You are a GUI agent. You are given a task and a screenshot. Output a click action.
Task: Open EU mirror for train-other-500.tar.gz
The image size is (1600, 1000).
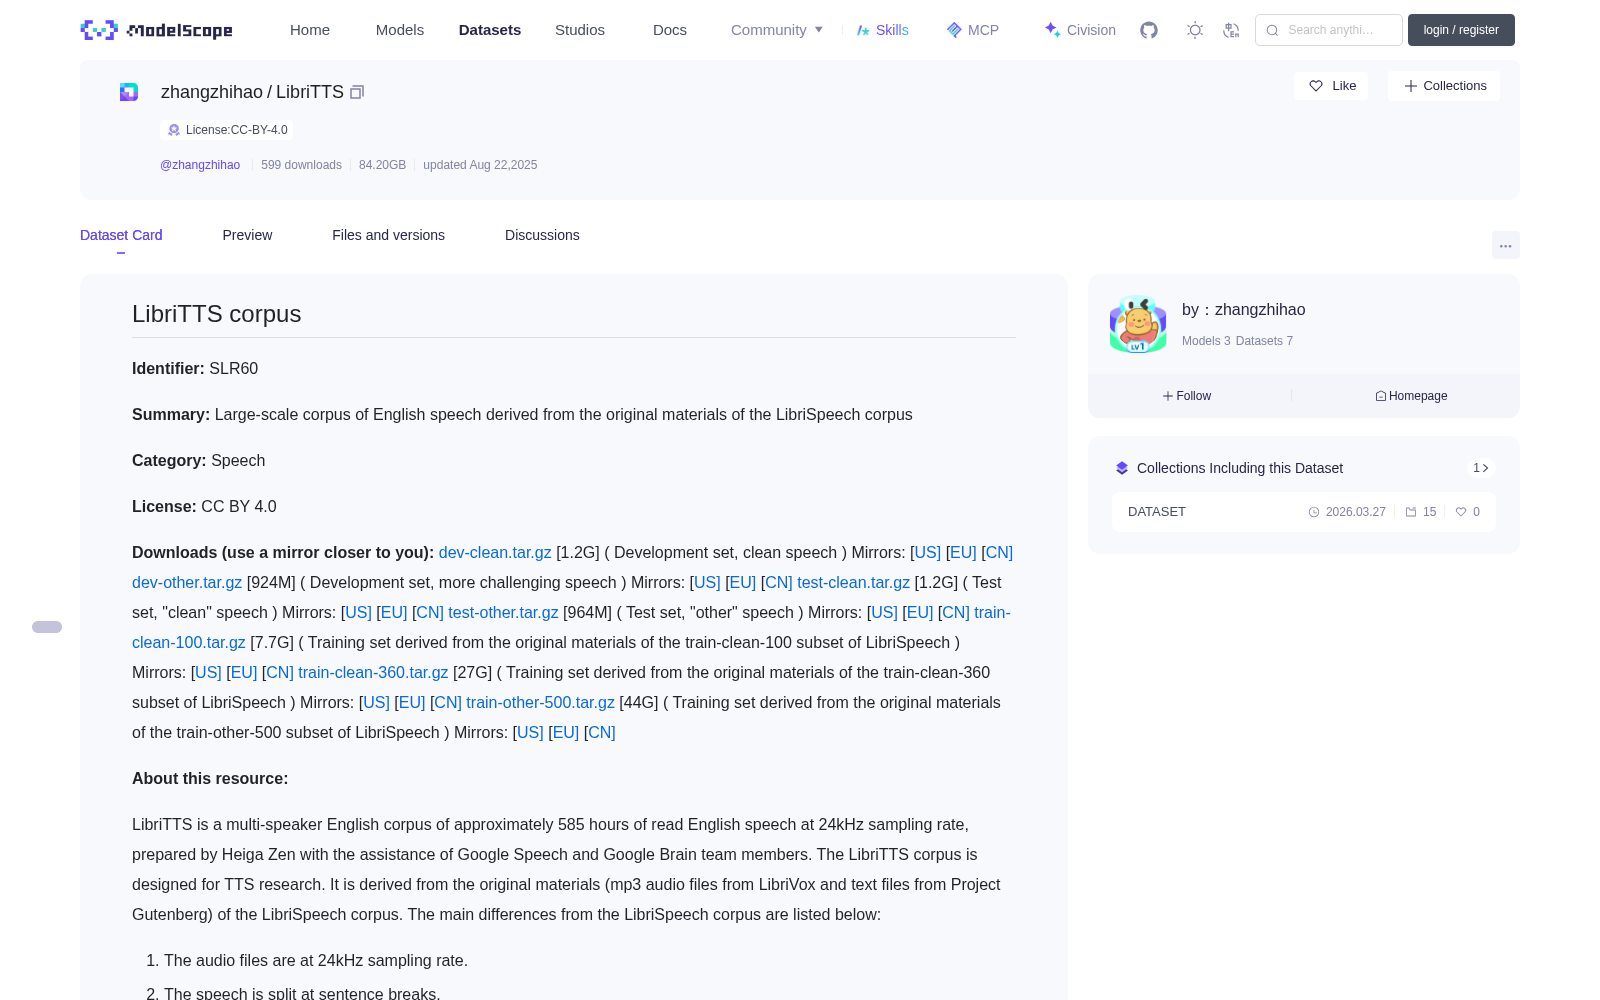(565, 733)
